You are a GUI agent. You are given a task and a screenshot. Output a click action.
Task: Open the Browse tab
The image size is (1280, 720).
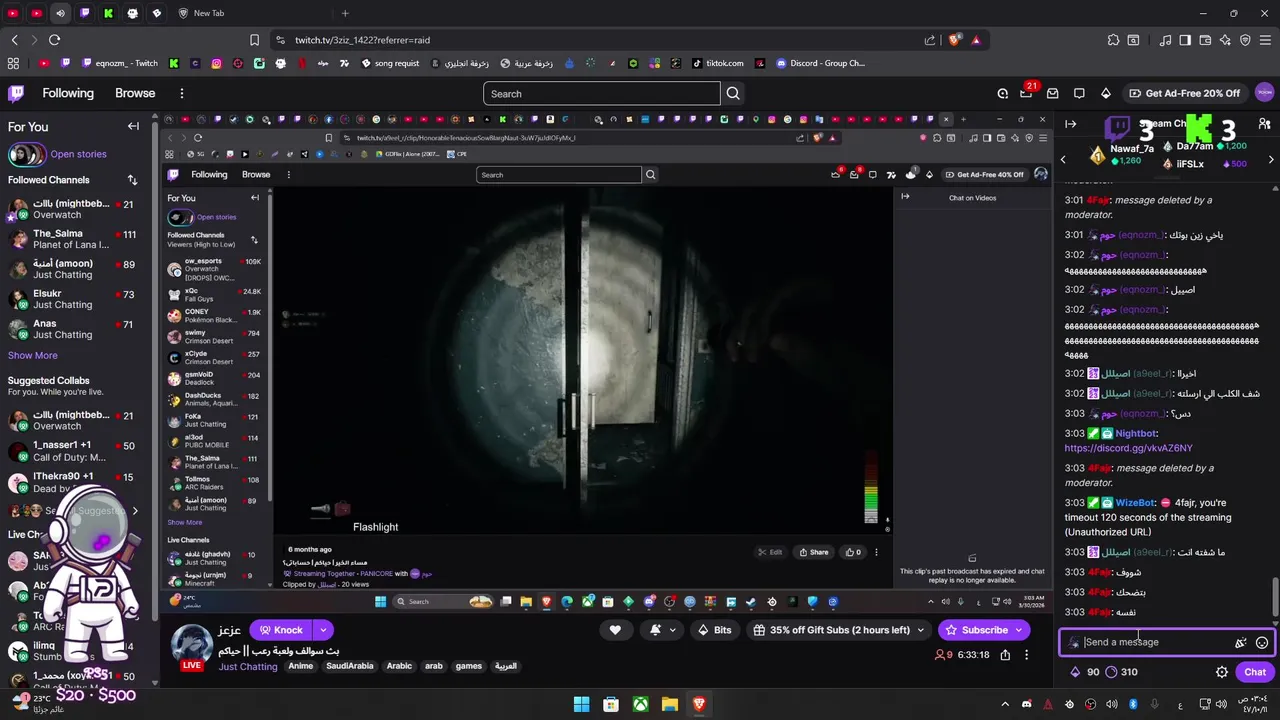pyautogui.click(x=135, y=93)
